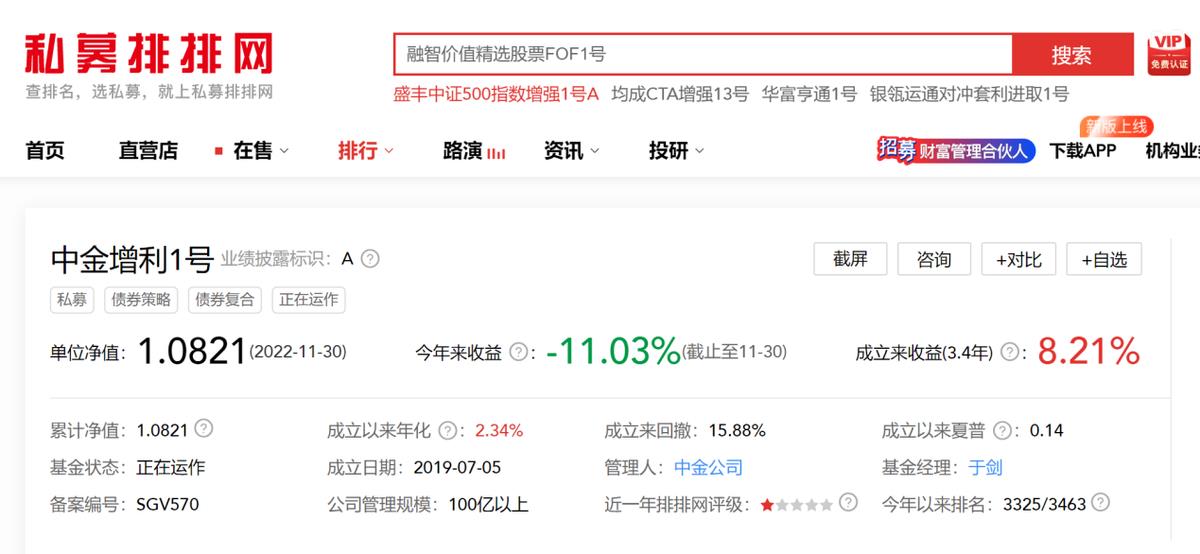This screenshot has height=554, width=1200.
Task: Open the 直营店 navigation item
Action: [148, 151]
